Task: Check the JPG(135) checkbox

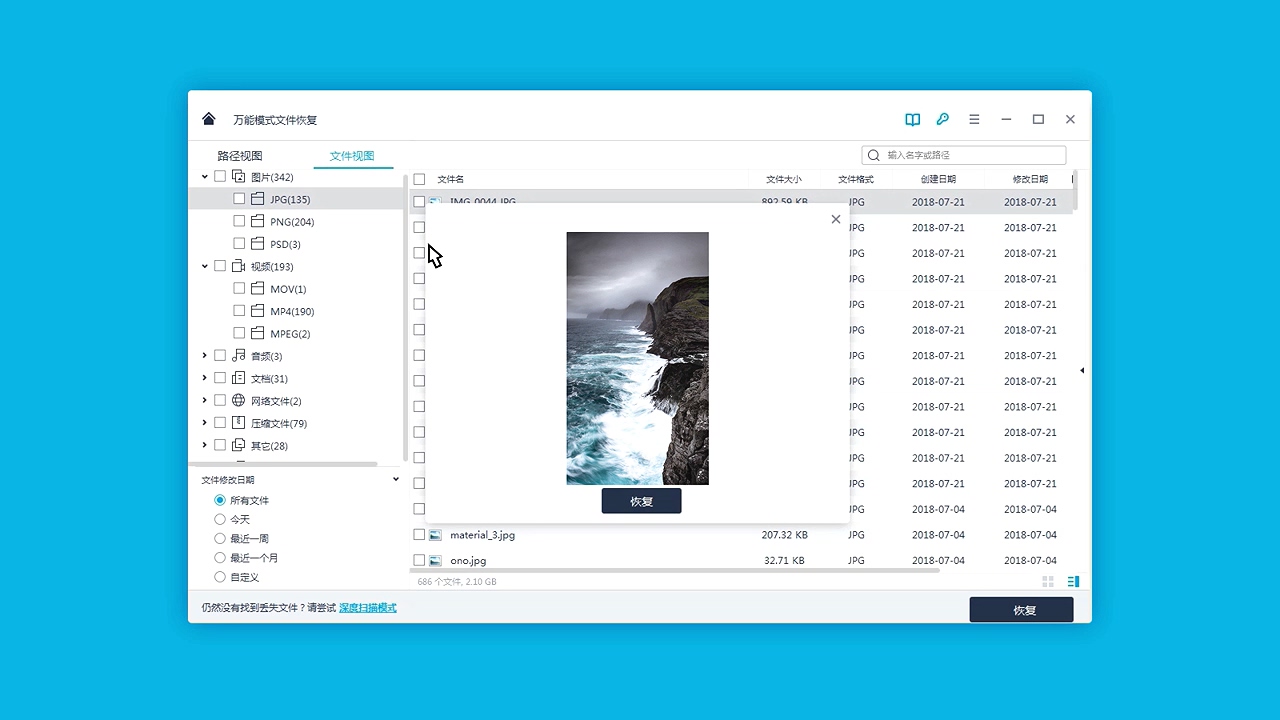Action: [239, 199]
